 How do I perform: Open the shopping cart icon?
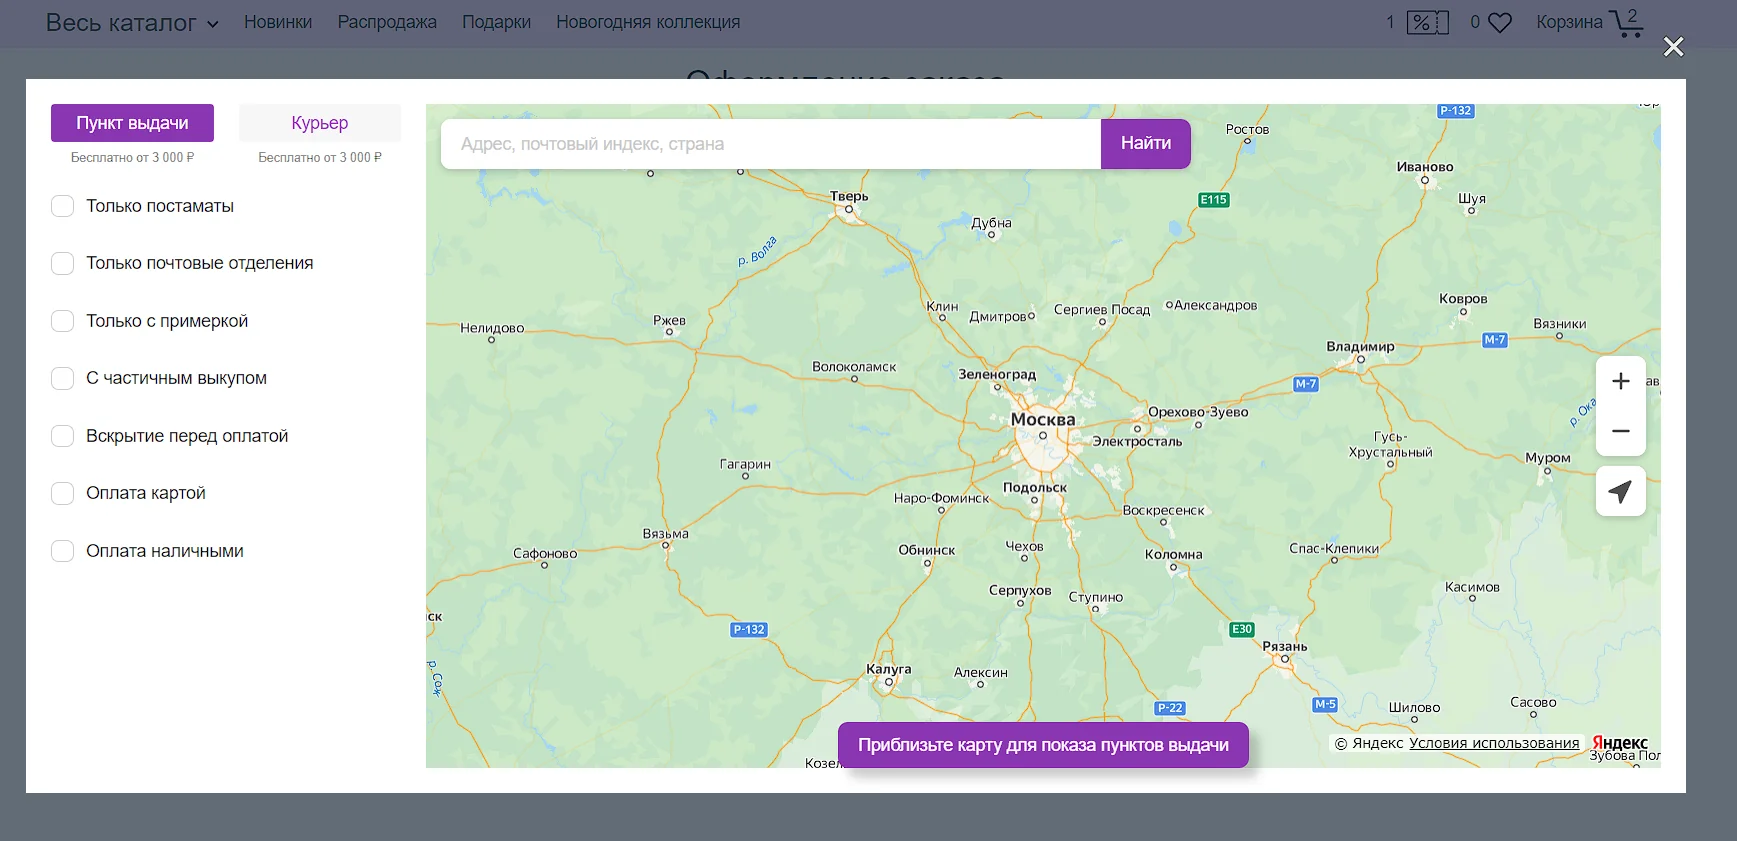click(x=1626, y=22)
